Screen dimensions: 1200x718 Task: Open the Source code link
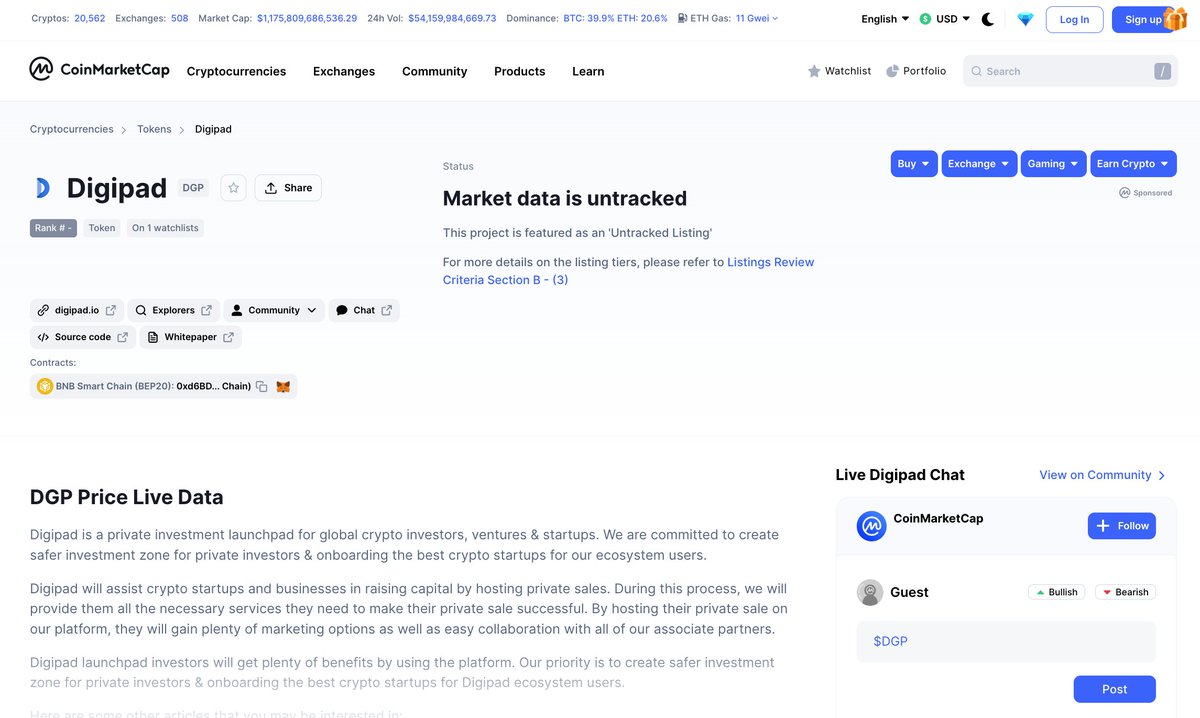[81, 337]
